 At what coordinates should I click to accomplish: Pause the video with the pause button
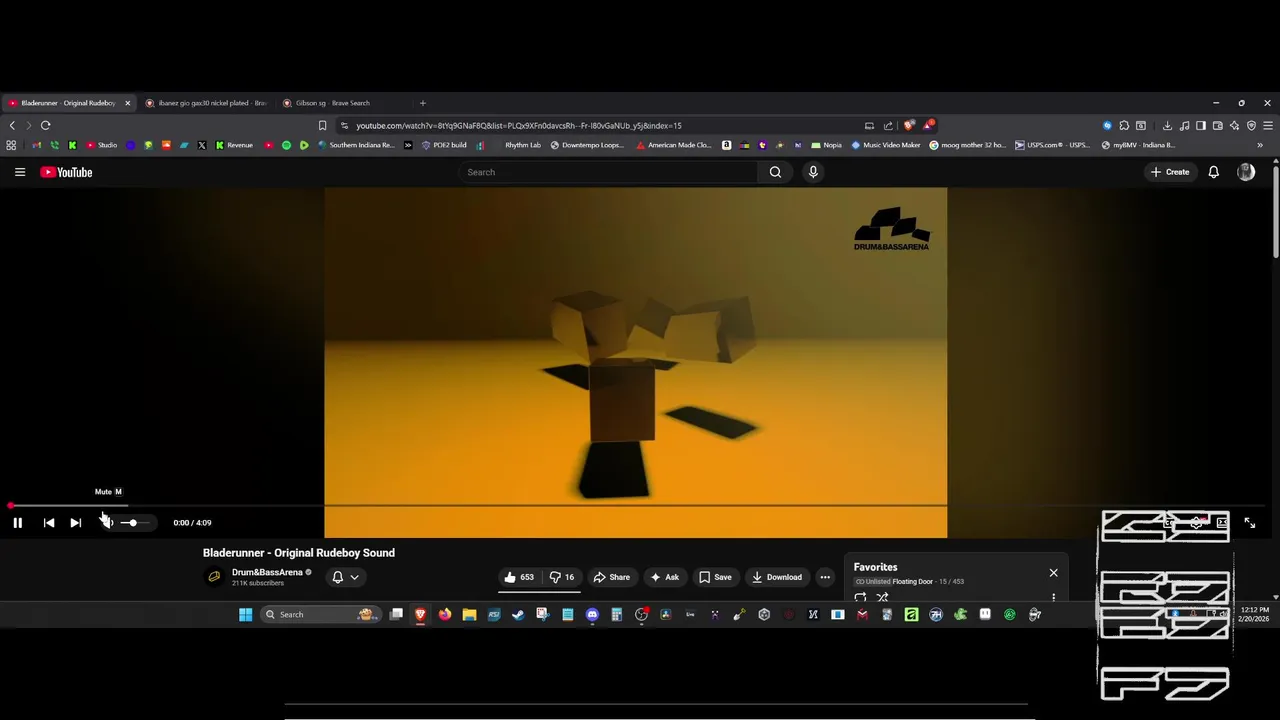[x=17, y=523]
